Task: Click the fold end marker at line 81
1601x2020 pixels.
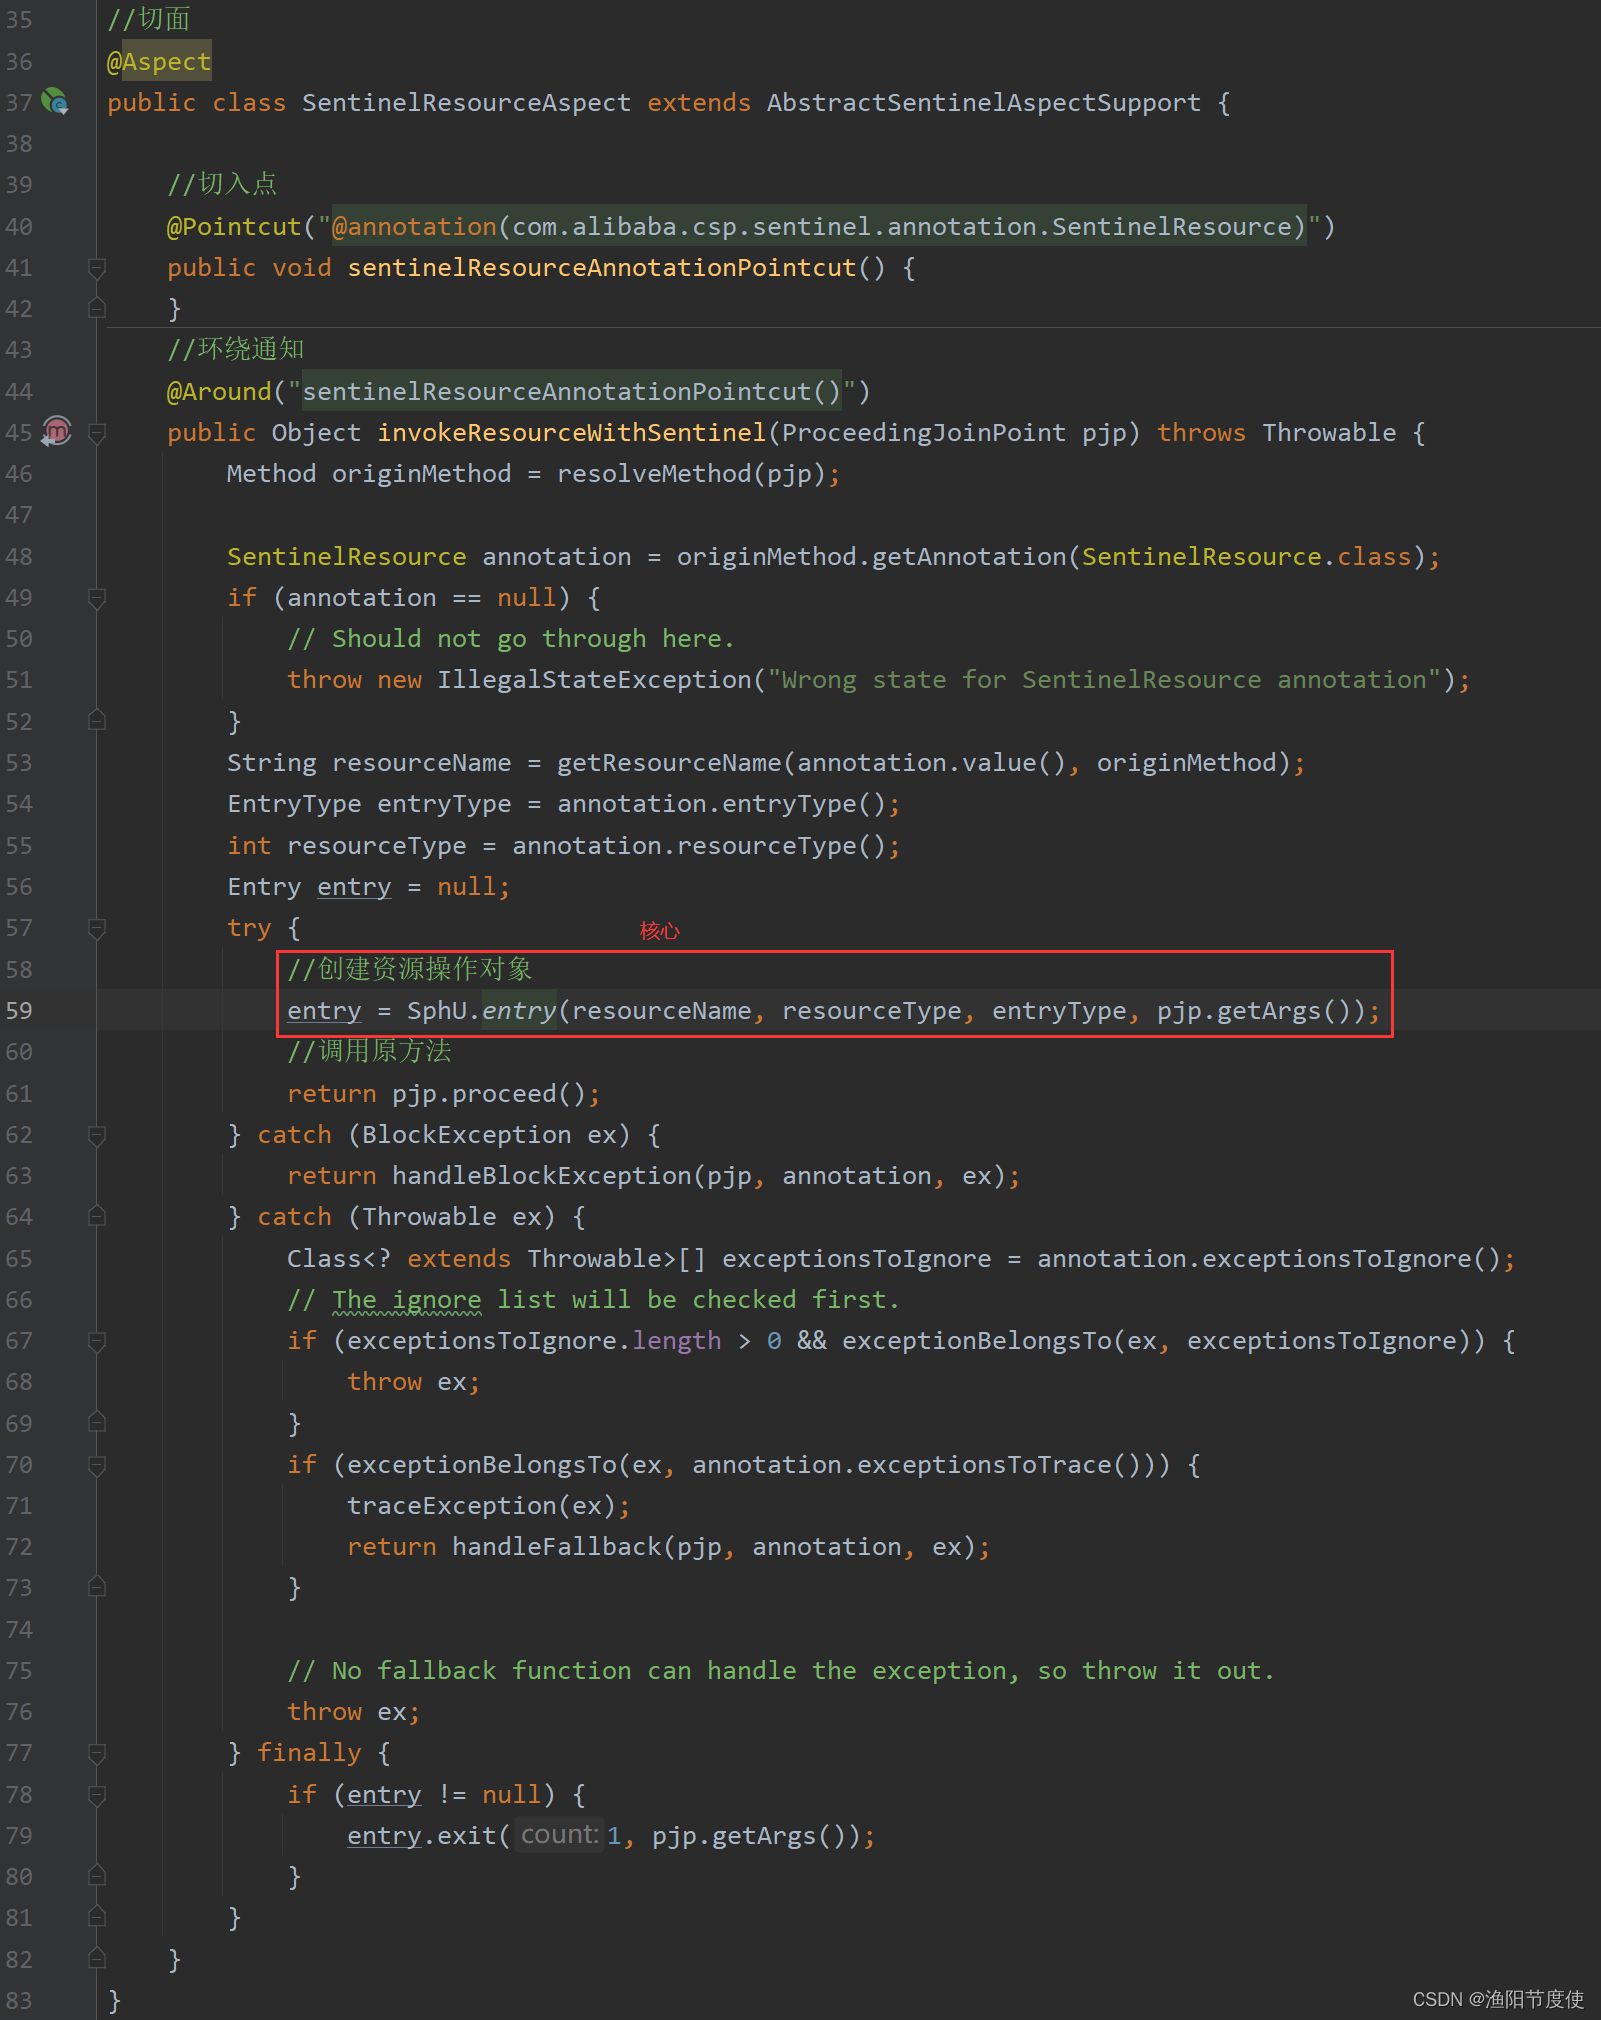Action: pyautogui.click(x=97, y=1918)
